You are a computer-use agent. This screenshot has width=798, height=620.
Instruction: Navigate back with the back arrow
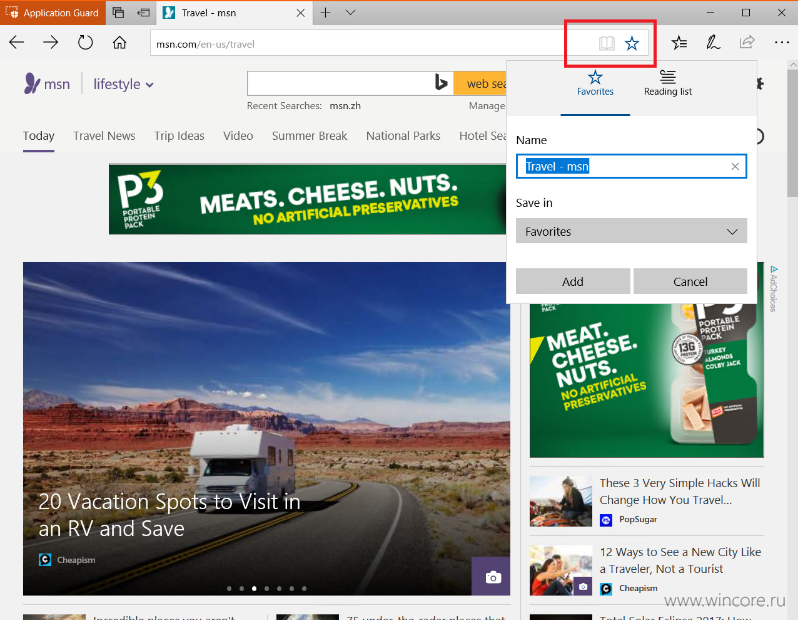point(17,42)
